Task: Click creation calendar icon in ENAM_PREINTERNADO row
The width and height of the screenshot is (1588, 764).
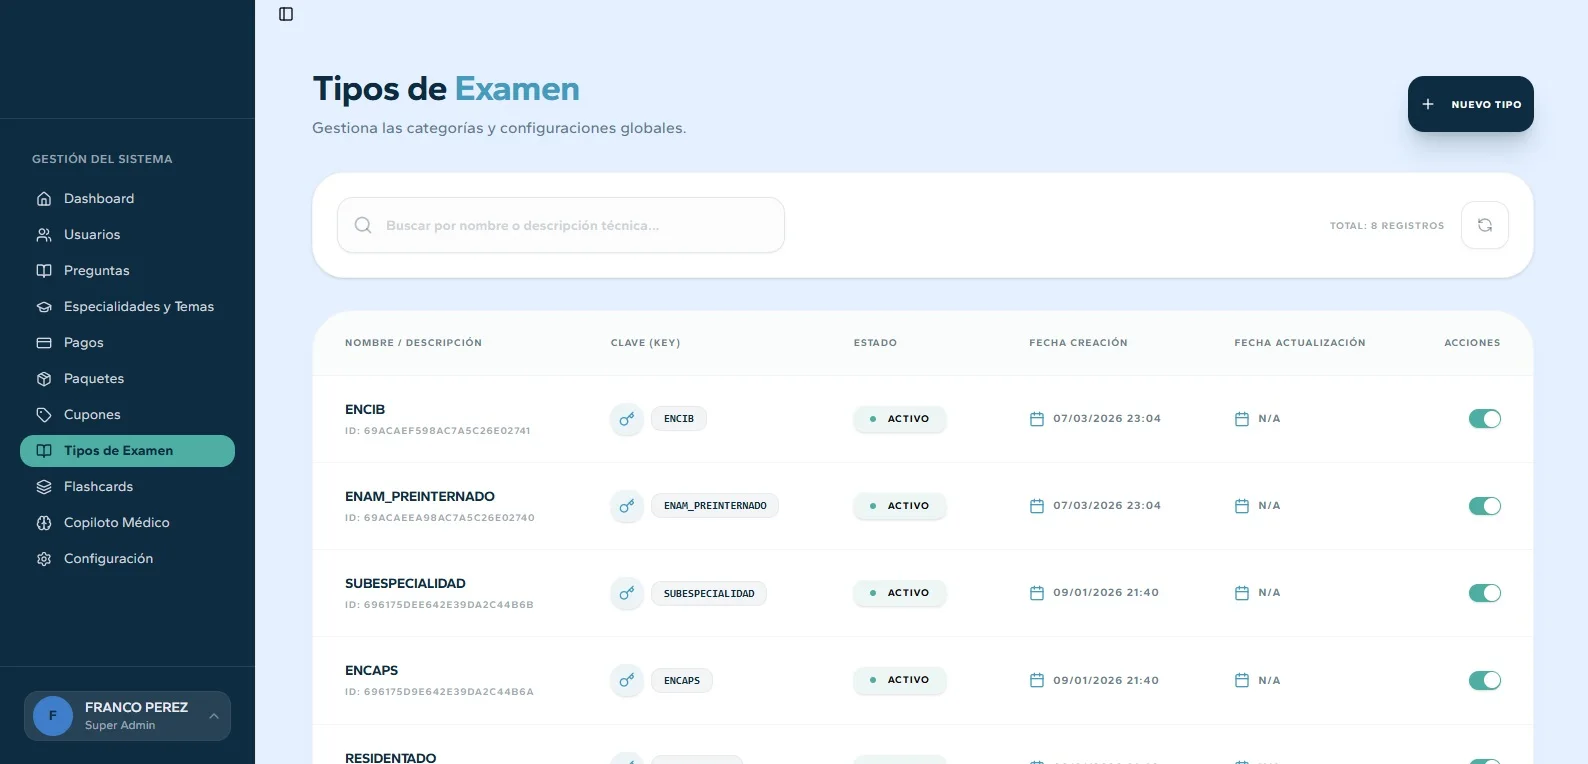Action: (x=1037, y=506)
